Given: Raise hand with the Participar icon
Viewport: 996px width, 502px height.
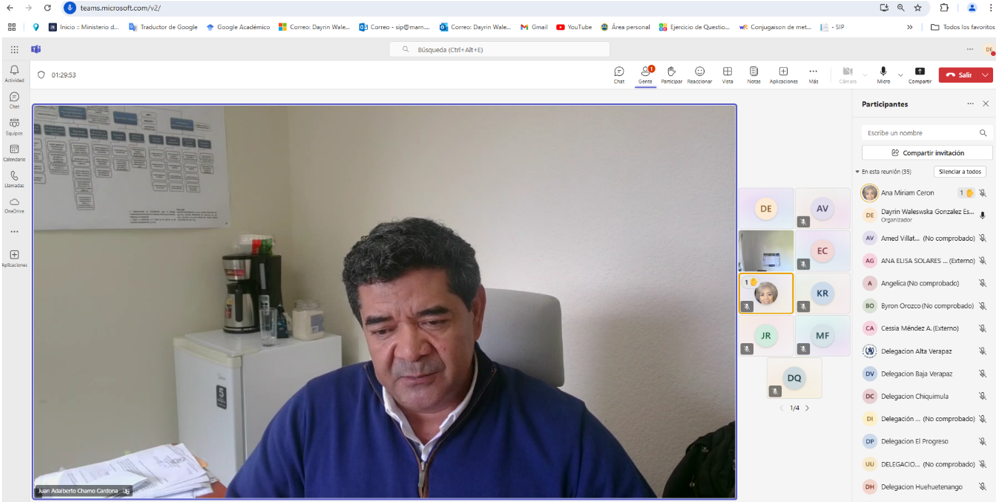Looking at the screenshot, I should click(x=671, y=74).
